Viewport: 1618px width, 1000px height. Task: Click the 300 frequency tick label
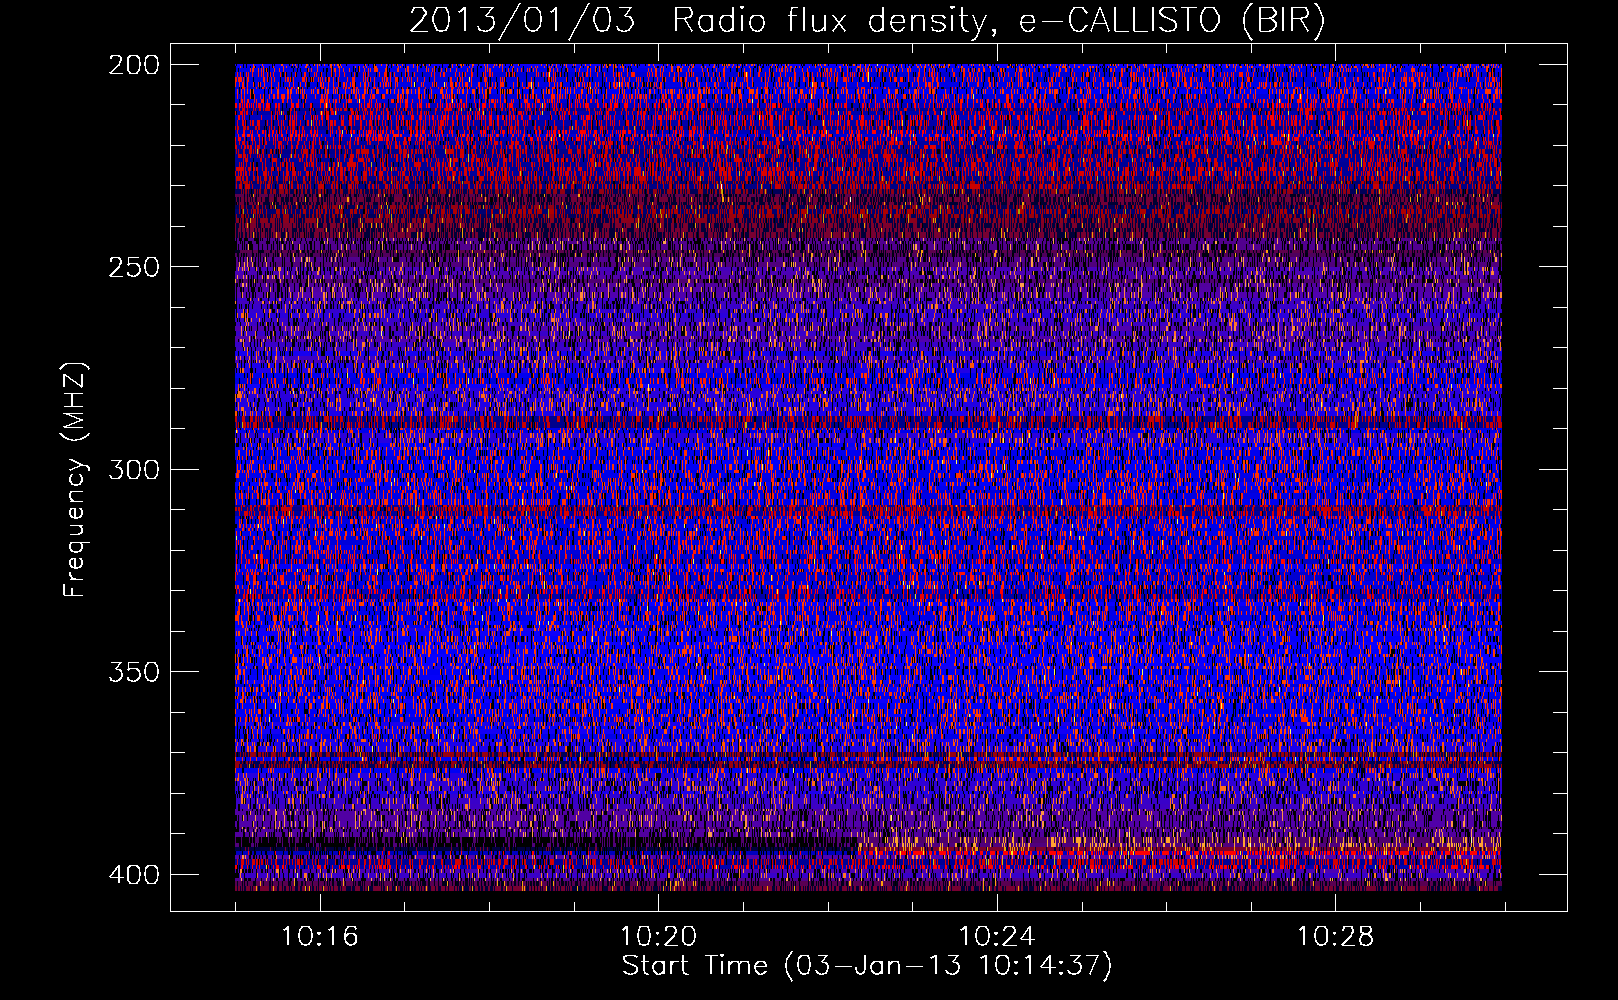click(134, 470)
